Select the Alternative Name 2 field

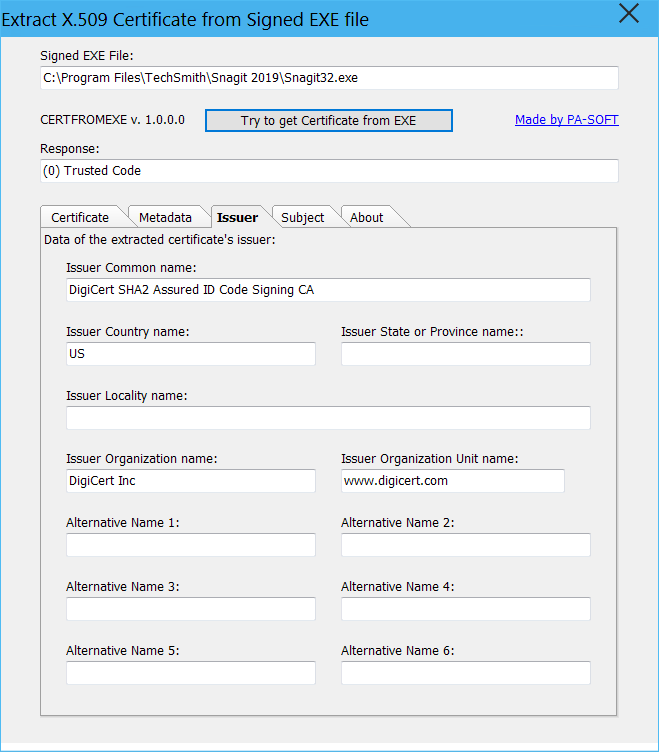click(x=465, y=545)
